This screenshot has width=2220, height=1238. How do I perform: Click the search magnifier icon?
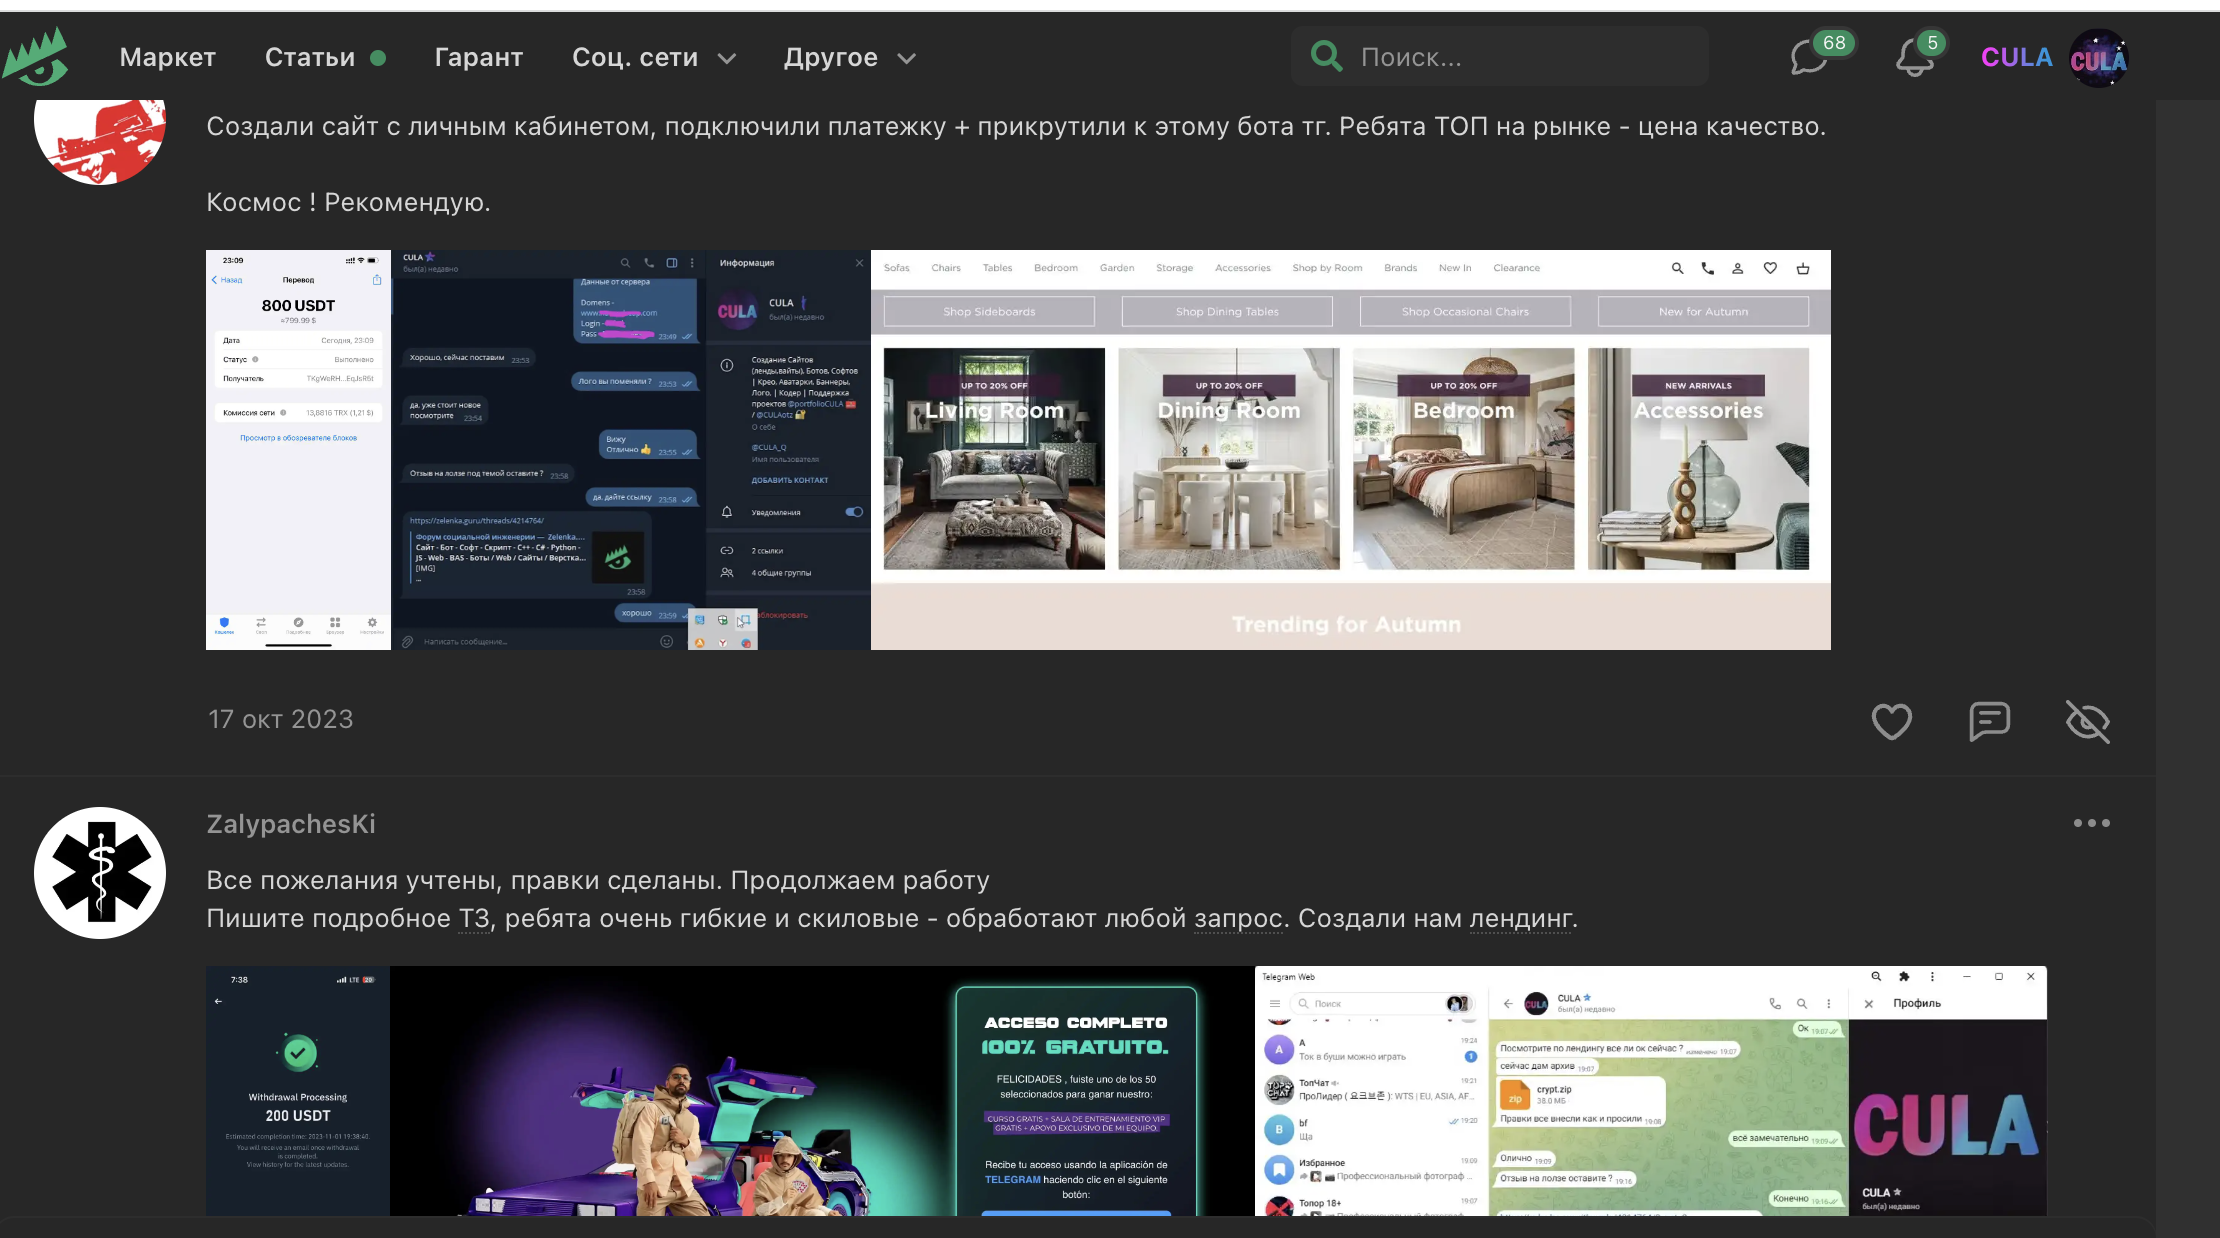(1327, 56)
